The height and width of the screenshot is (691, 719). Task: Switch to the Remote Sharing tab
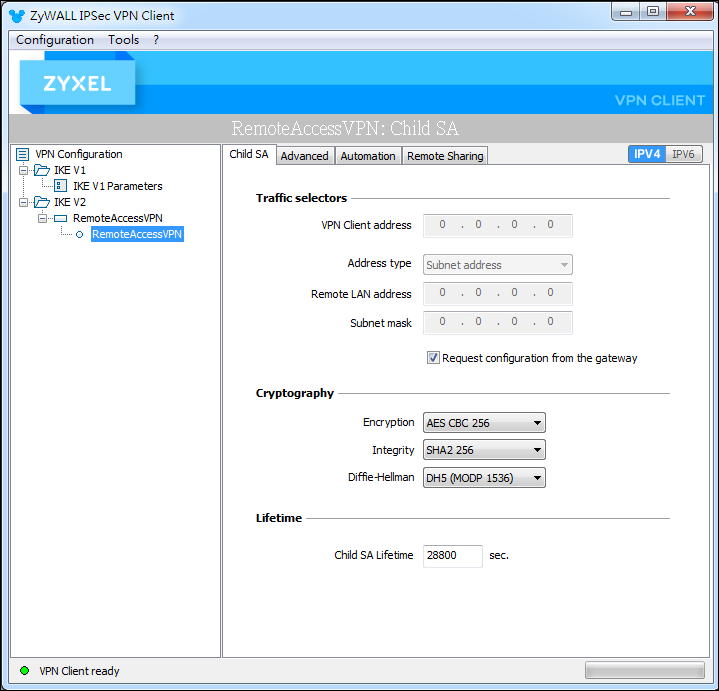[445, 156]
